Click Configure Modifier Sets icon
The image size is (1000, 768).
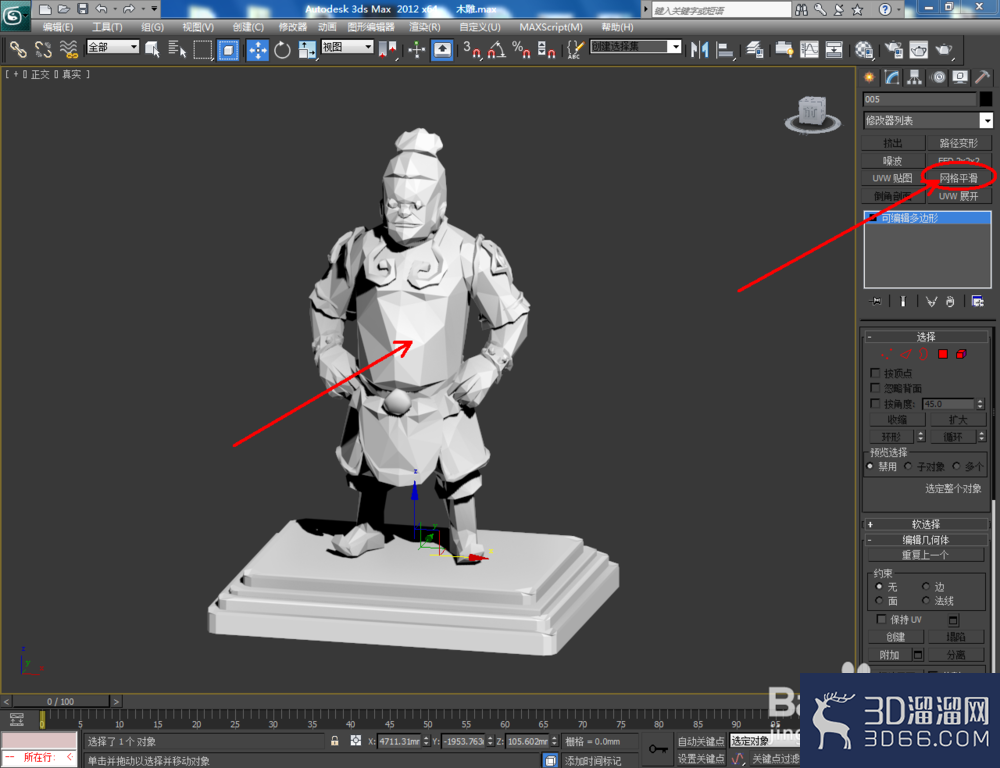977,301
